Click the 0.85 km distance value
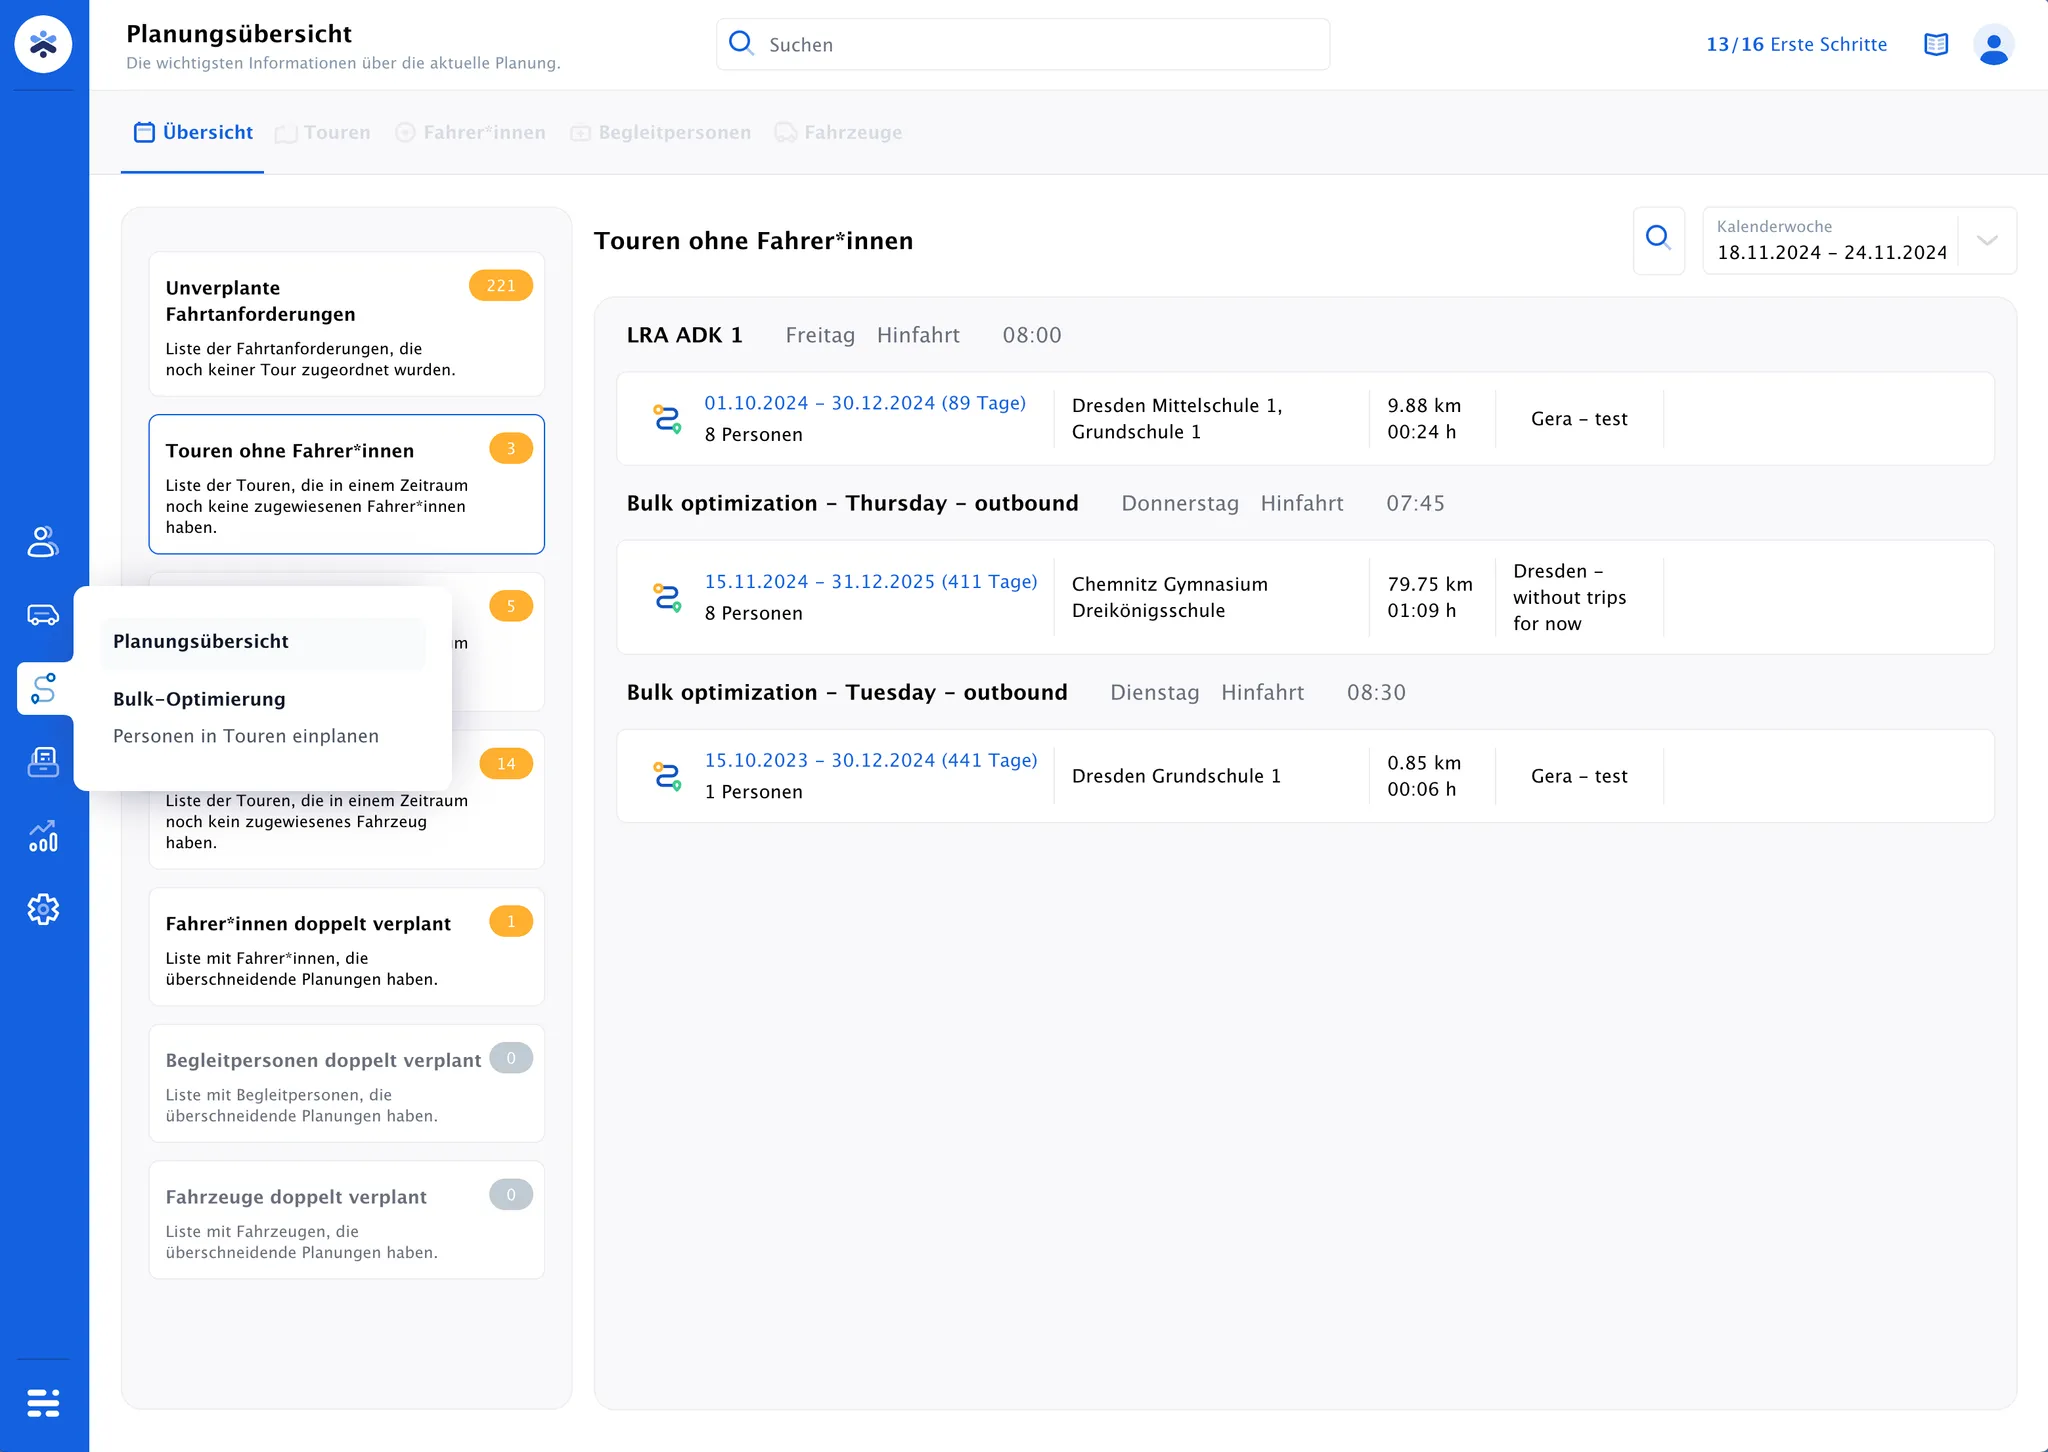2048x1452 pixels. [x=1424, y=763]
